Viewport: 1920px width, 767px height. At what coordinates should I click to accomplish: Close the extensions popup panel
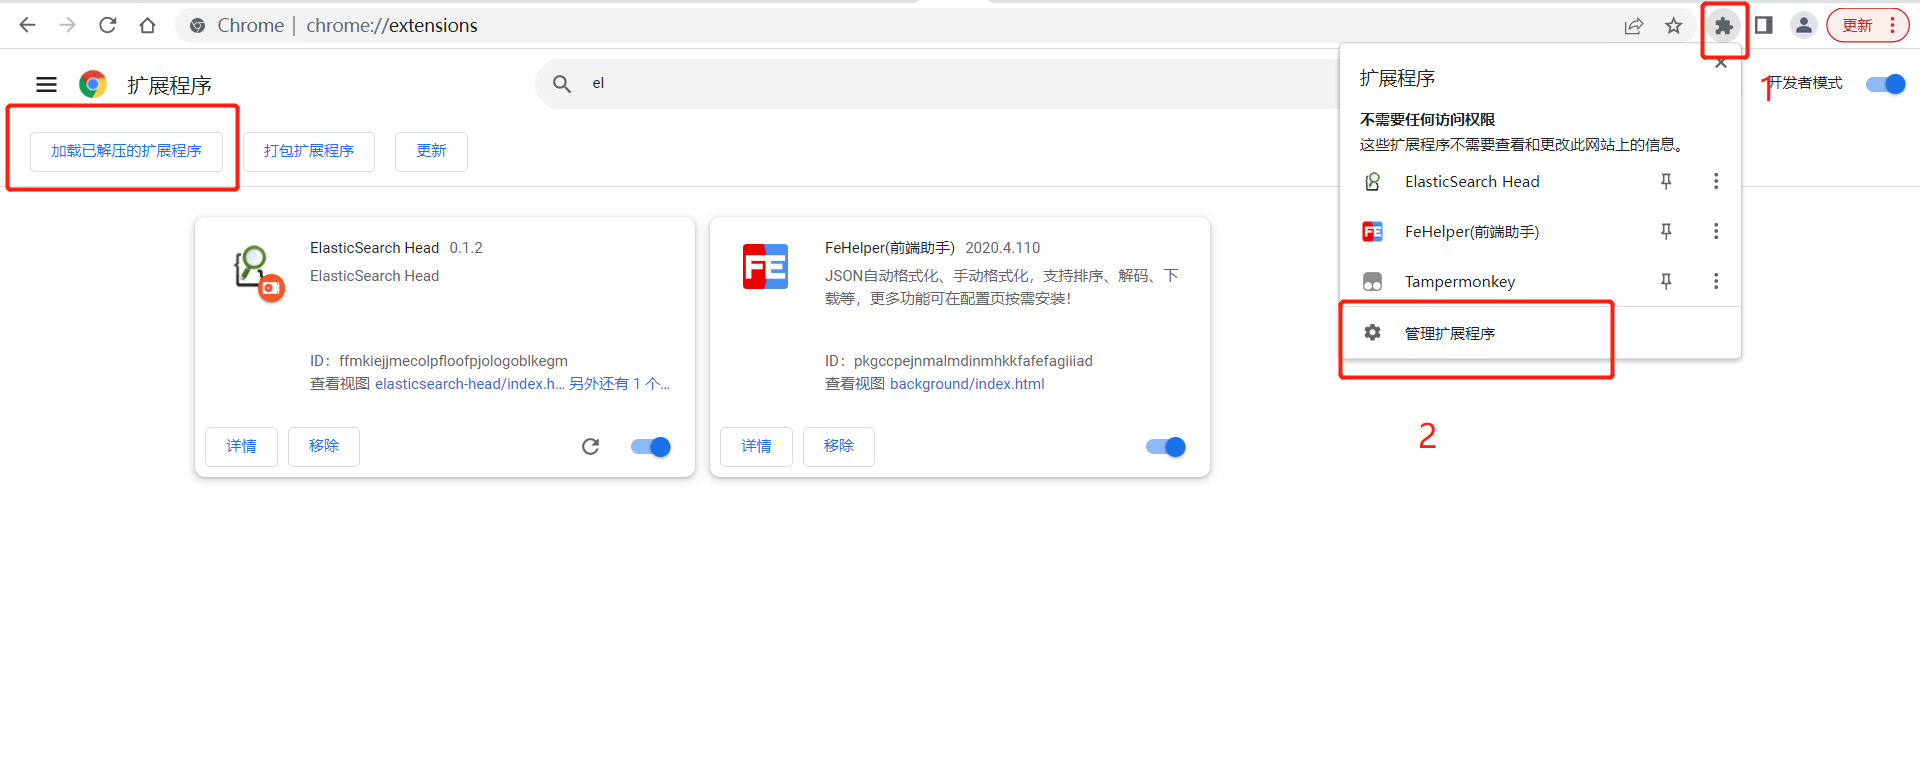click(1721, 64)
